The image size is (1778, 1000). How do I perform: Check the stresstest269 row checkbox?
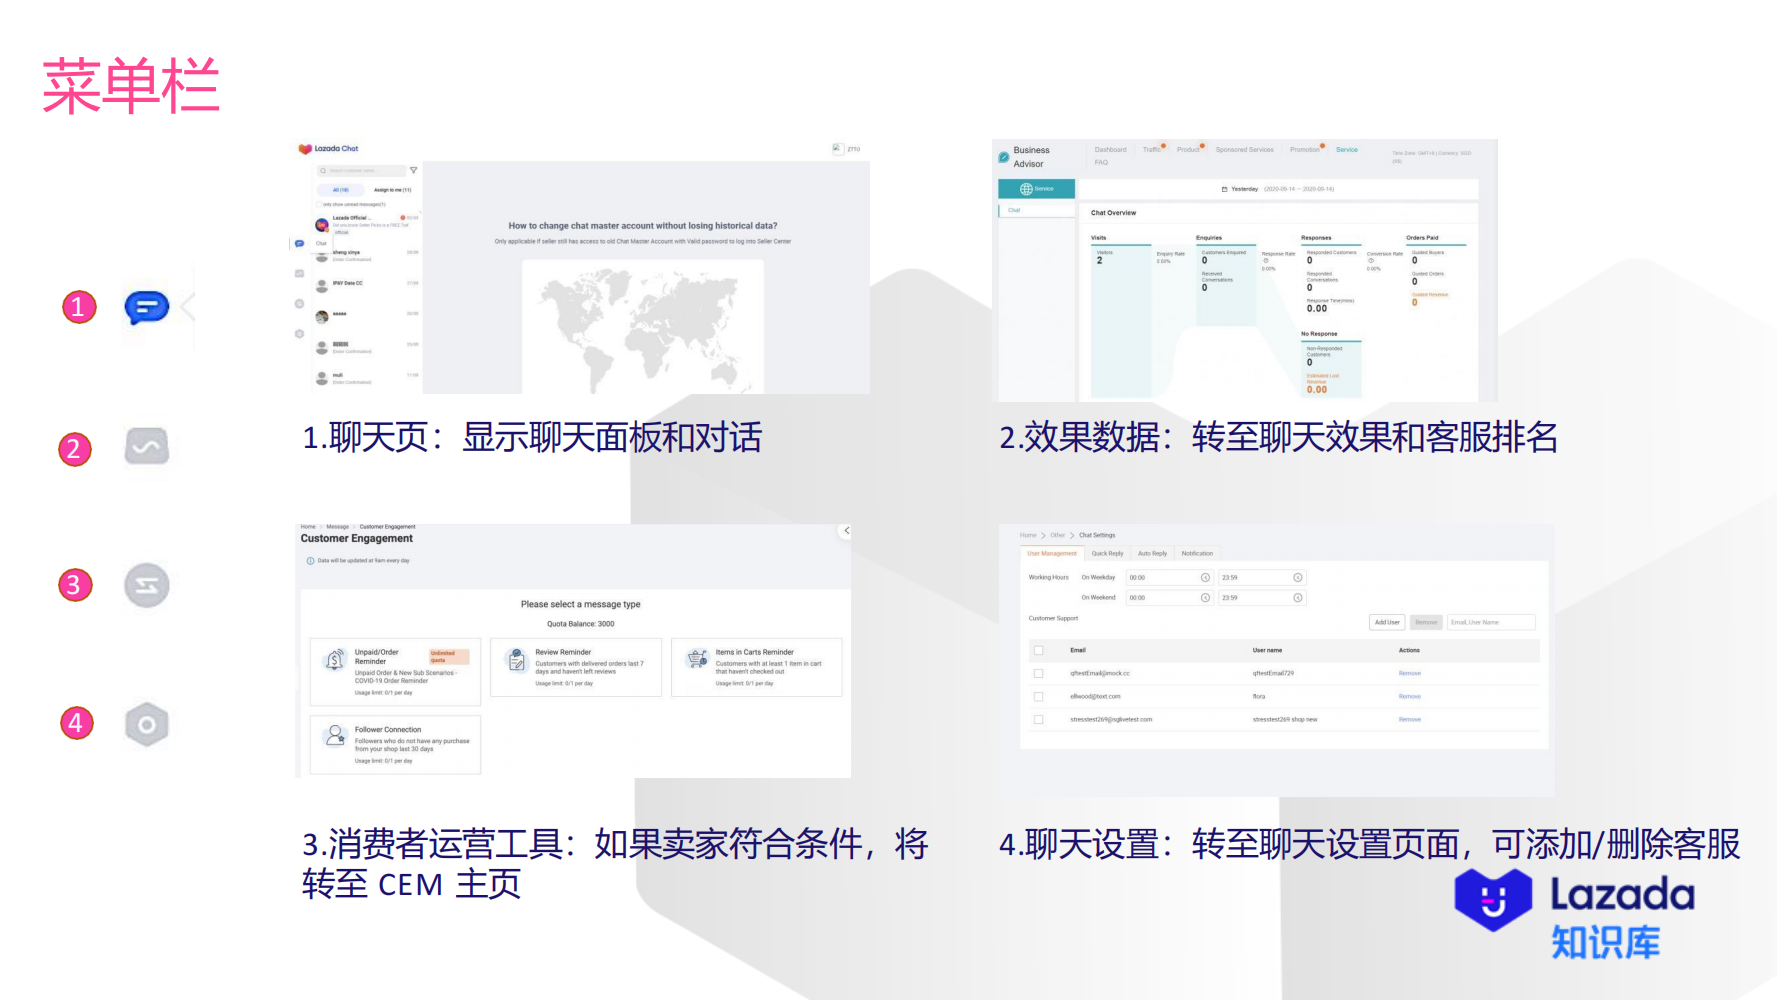1038,719
